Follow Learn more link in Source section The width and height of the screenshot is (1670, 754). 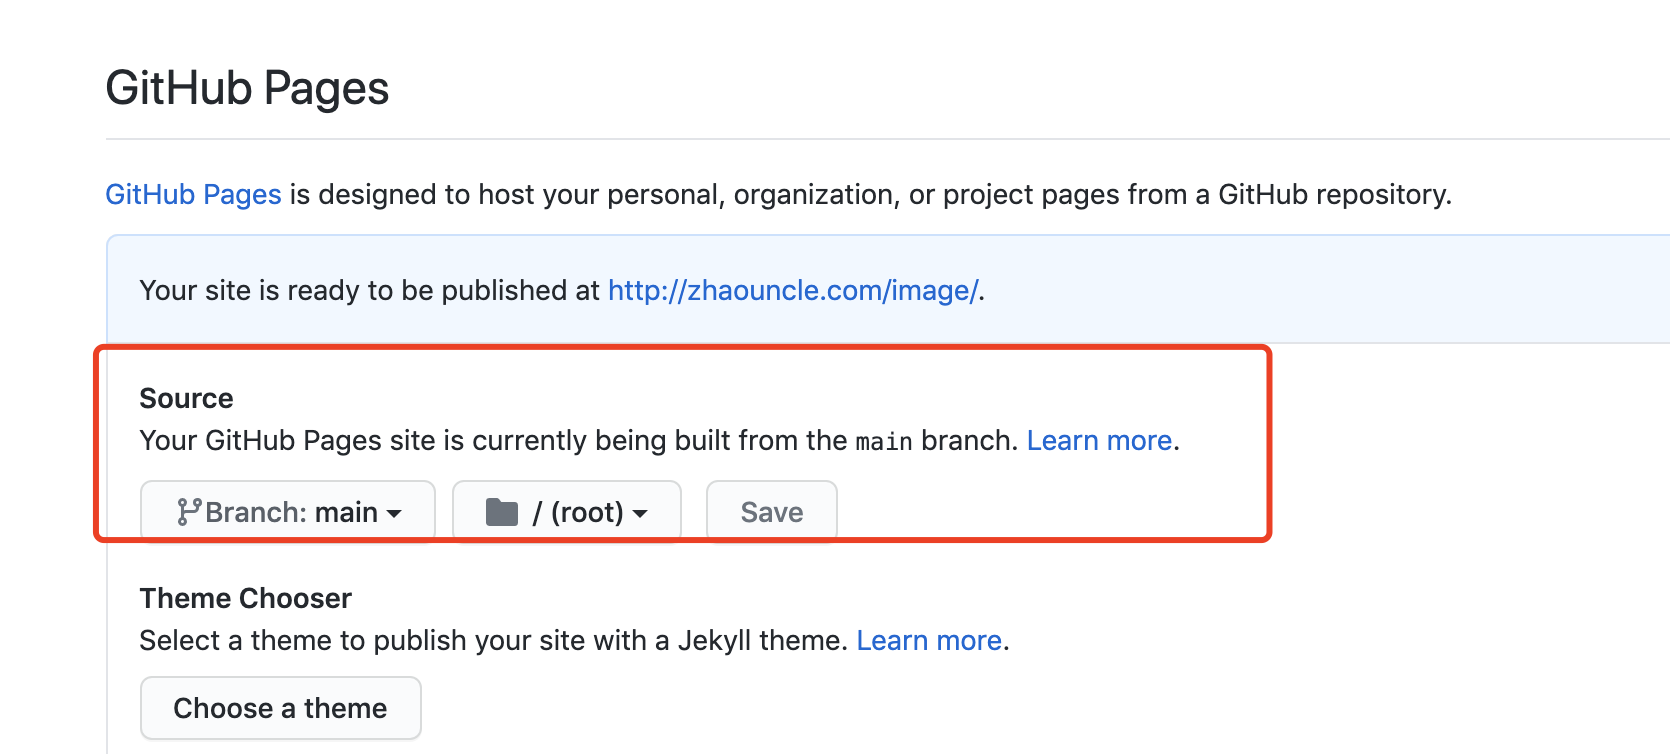click(x=1099, y=440)
